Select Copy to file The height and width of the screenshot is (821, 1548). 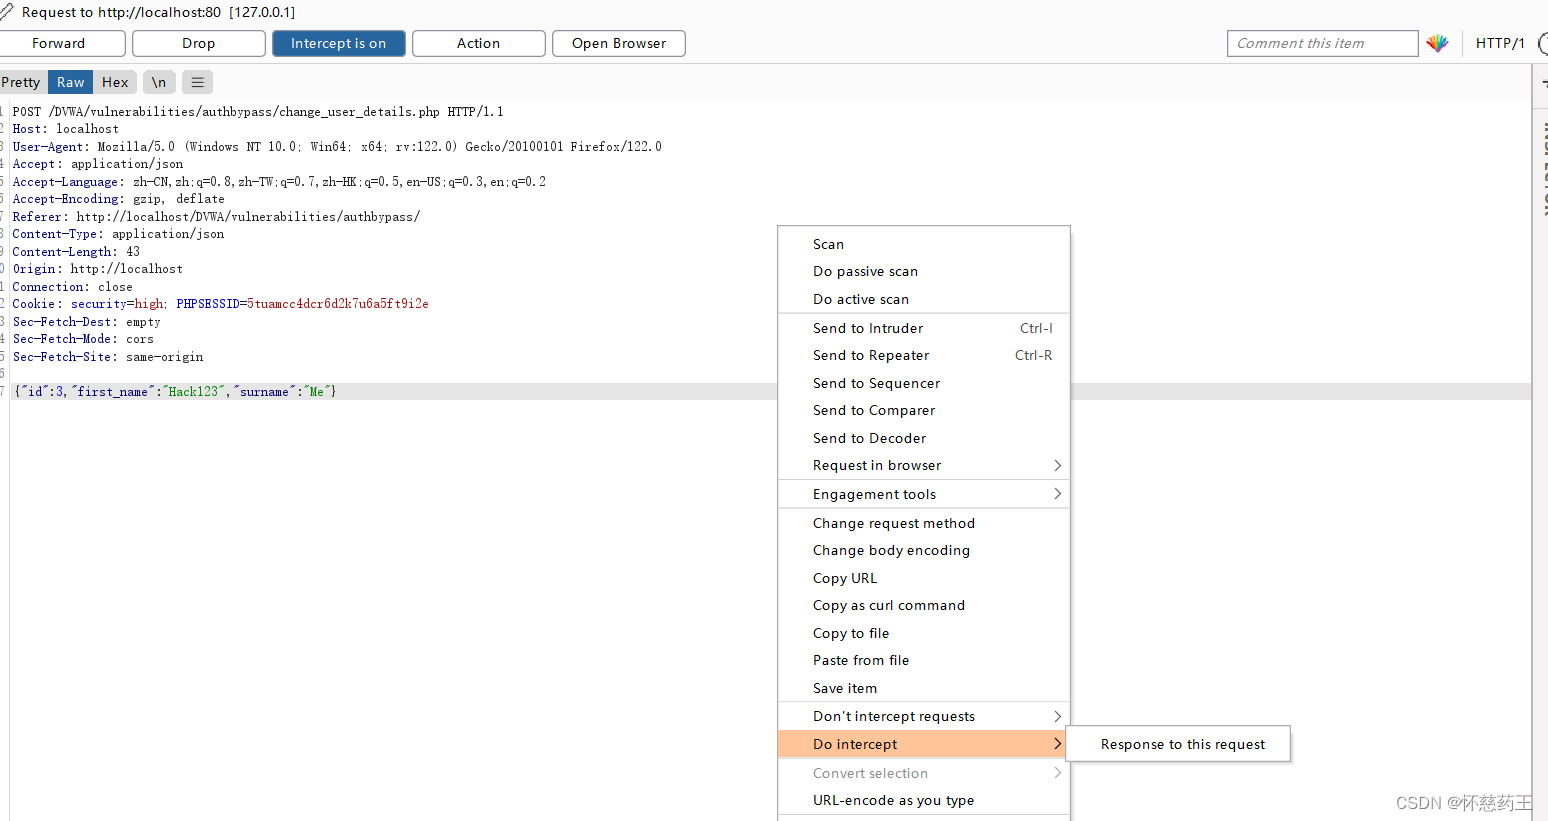click(924, 633)
